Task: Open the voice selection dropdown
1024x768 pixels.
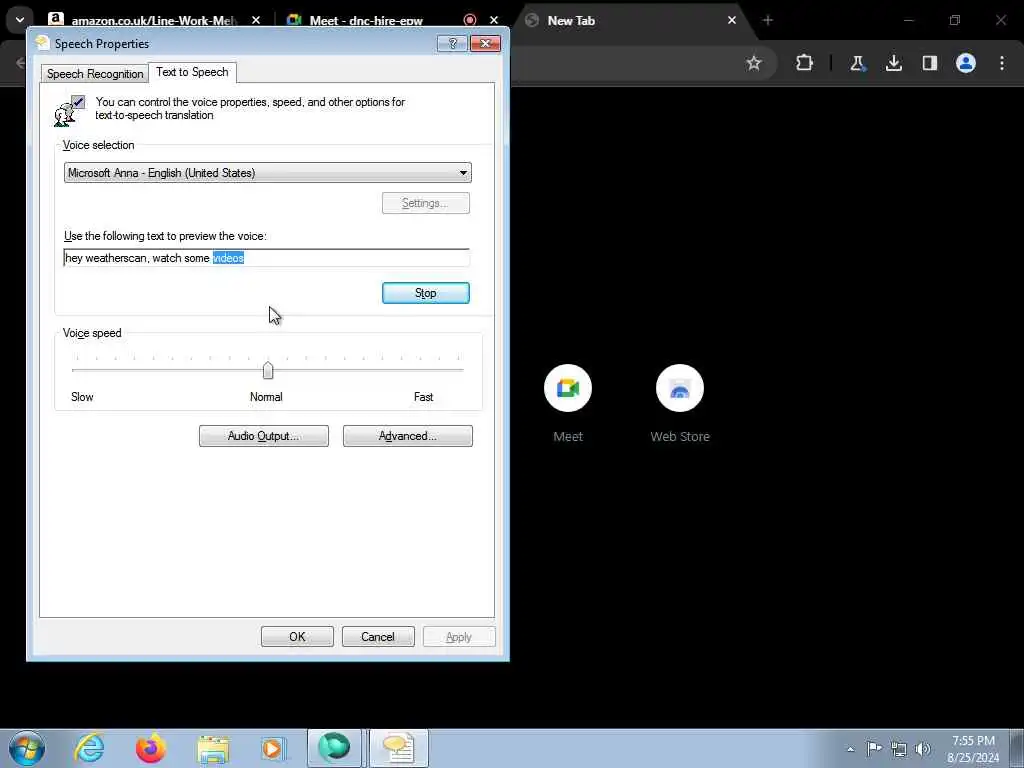Action: coord(267,172)
